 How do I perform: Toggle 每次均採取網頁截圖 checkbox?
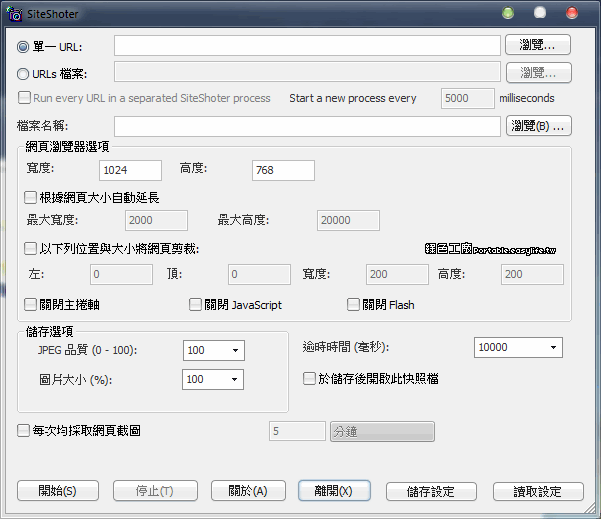tap(23, 430)
